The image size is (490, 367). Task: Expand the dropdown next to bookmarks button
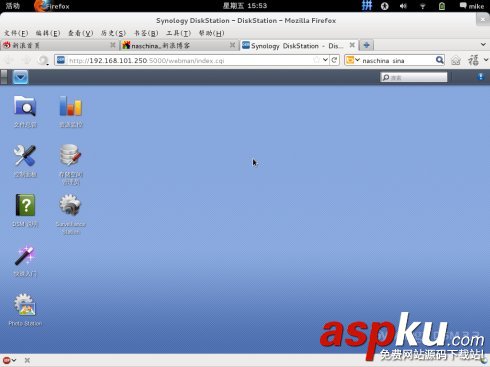(485, 60)
